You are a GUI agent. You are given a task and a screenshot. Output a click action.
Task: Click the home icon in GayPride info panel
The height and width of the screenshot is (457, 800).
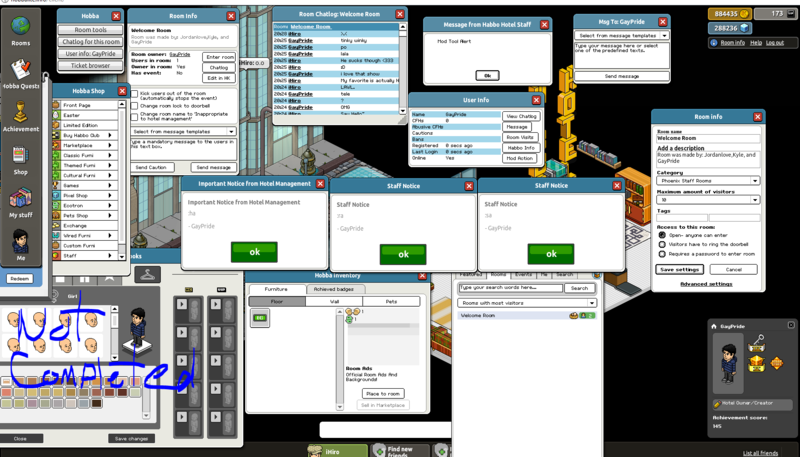pyautogui.click(x=714, y=326)
